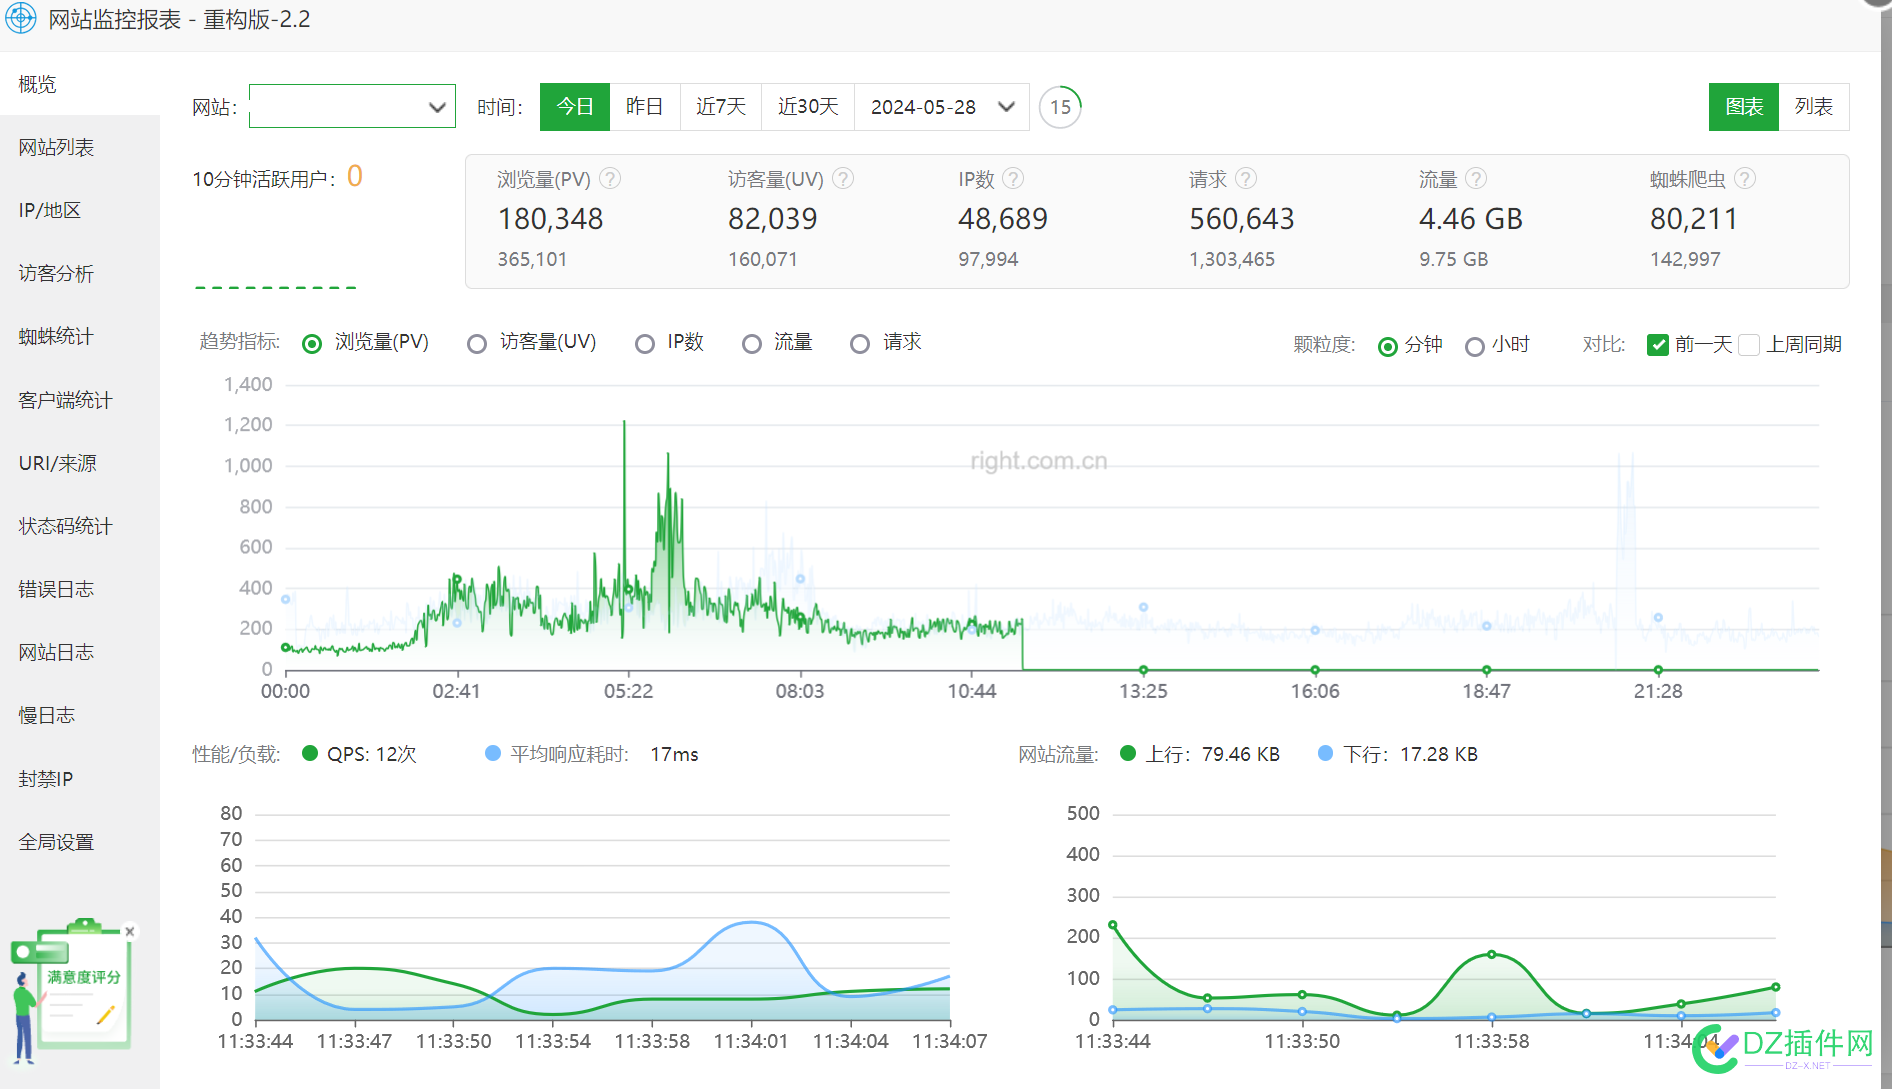
Task: Open the 满意度评分 survey widget
Action: point(72,990)
